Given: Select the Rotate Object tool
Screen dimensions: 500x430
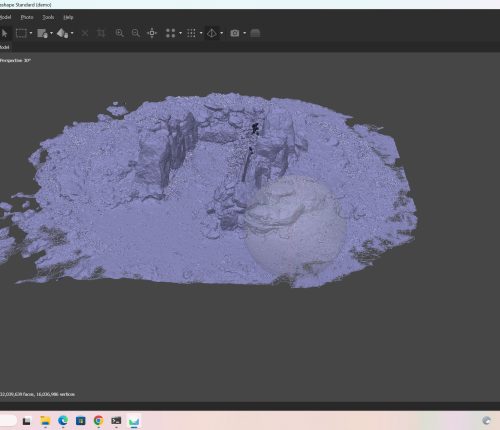Looking at the screenshot, I should tap(63, 33).
